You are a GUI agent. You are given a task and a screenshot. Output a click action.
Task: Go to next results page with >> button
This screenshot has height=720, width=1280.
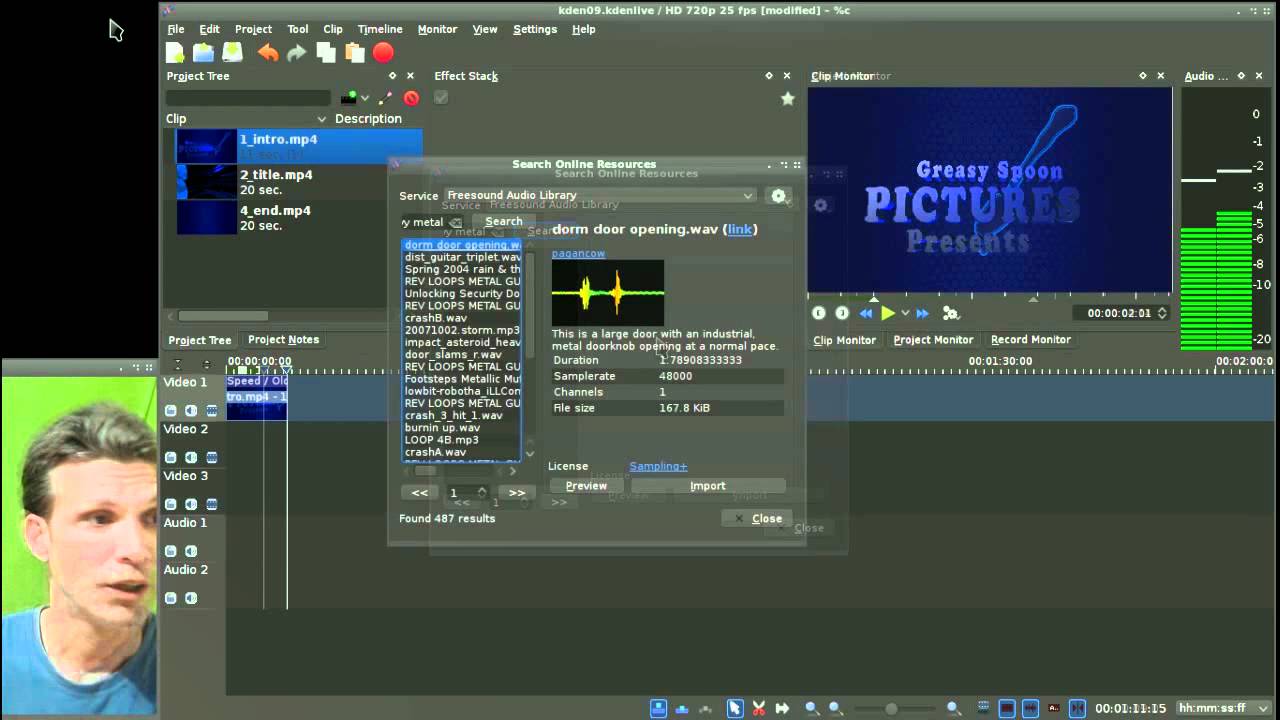517,493
